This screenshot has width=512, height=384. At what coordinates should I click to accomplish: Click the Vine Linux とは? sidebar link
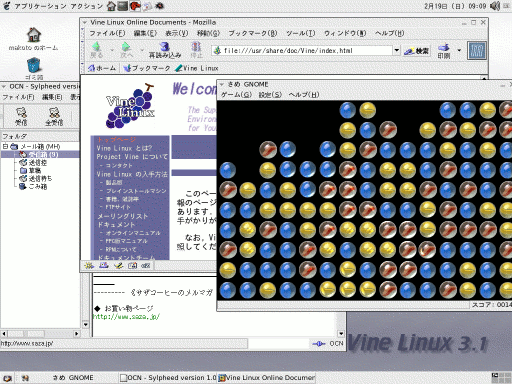pos(124,148)
